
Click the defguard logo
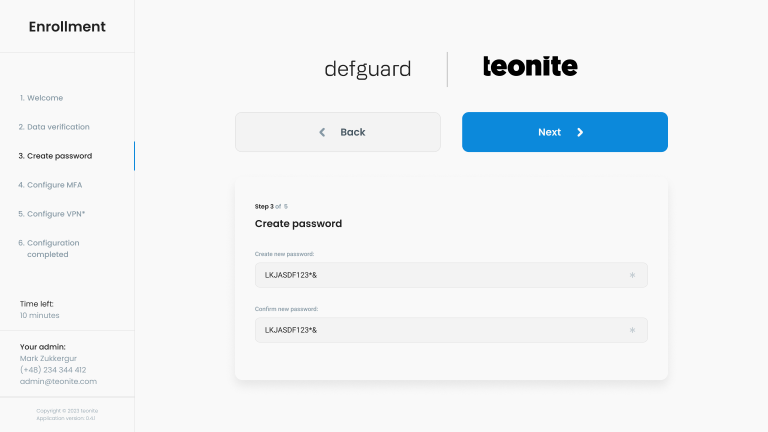click(x=367, y=69)
